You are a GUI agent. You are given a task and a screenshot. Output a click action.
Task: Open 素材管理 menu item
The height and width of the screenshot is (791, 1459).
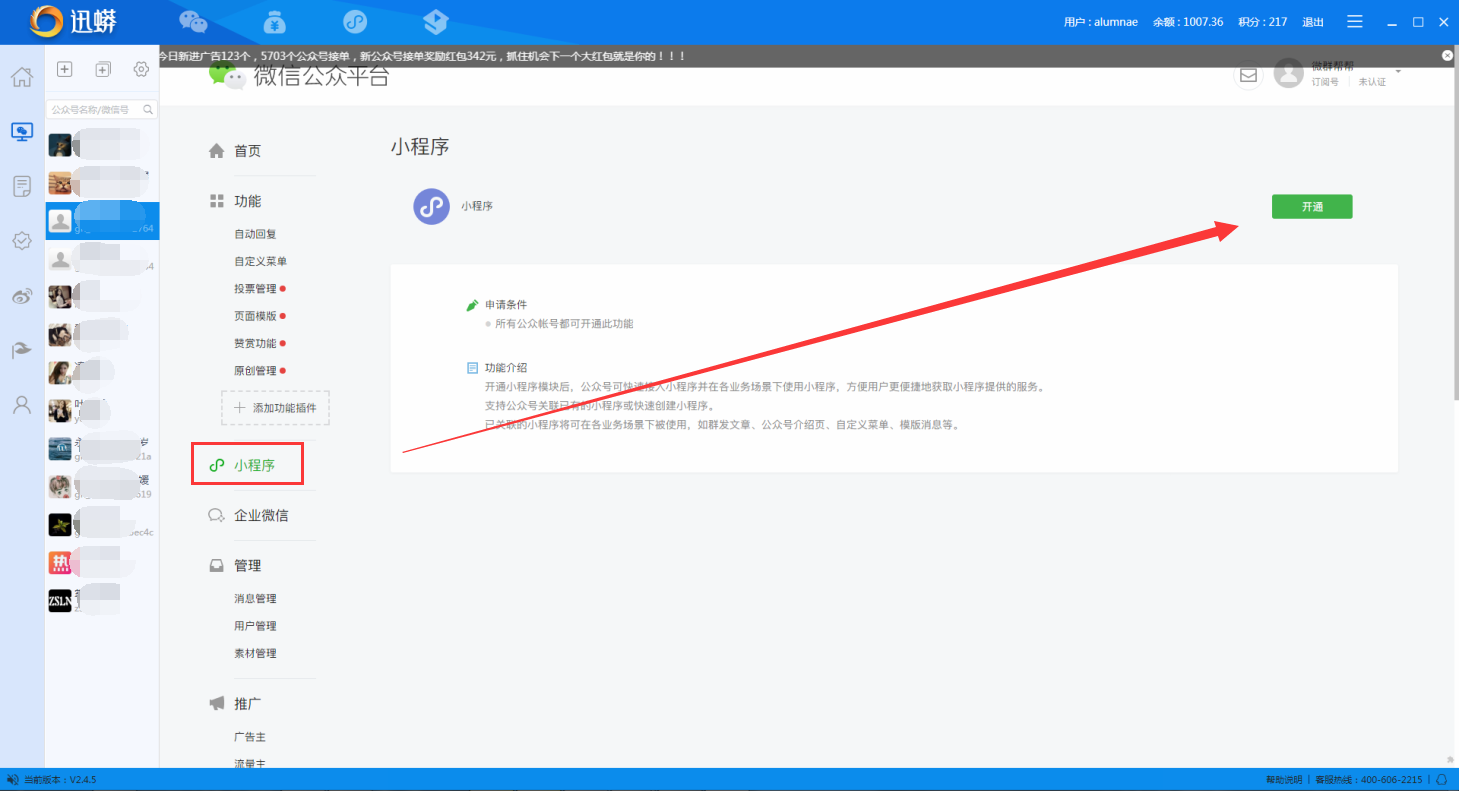pos(255,653)
